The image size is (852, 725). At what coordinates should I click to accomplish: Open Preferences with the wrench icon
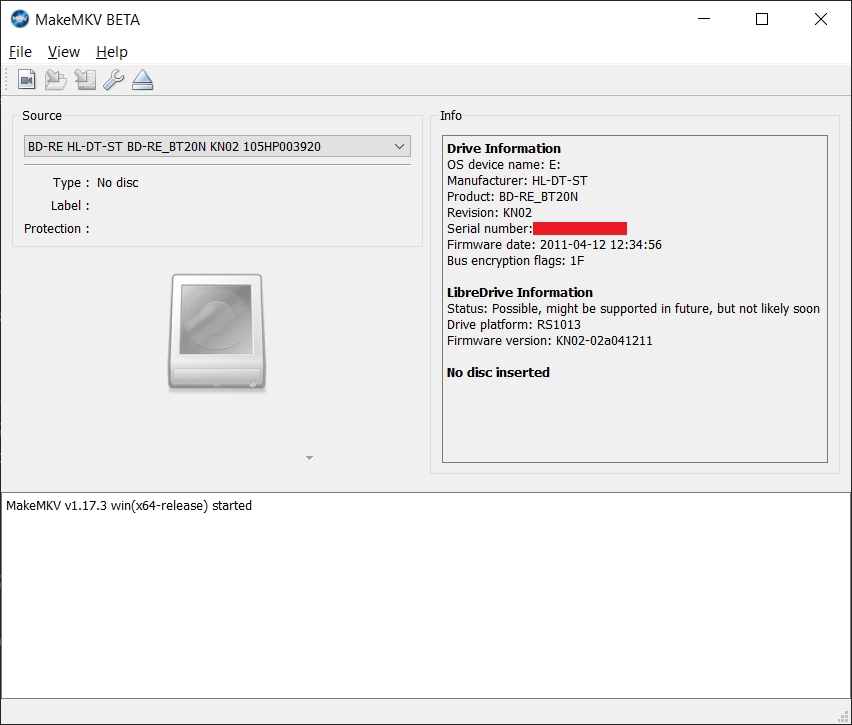114,80
